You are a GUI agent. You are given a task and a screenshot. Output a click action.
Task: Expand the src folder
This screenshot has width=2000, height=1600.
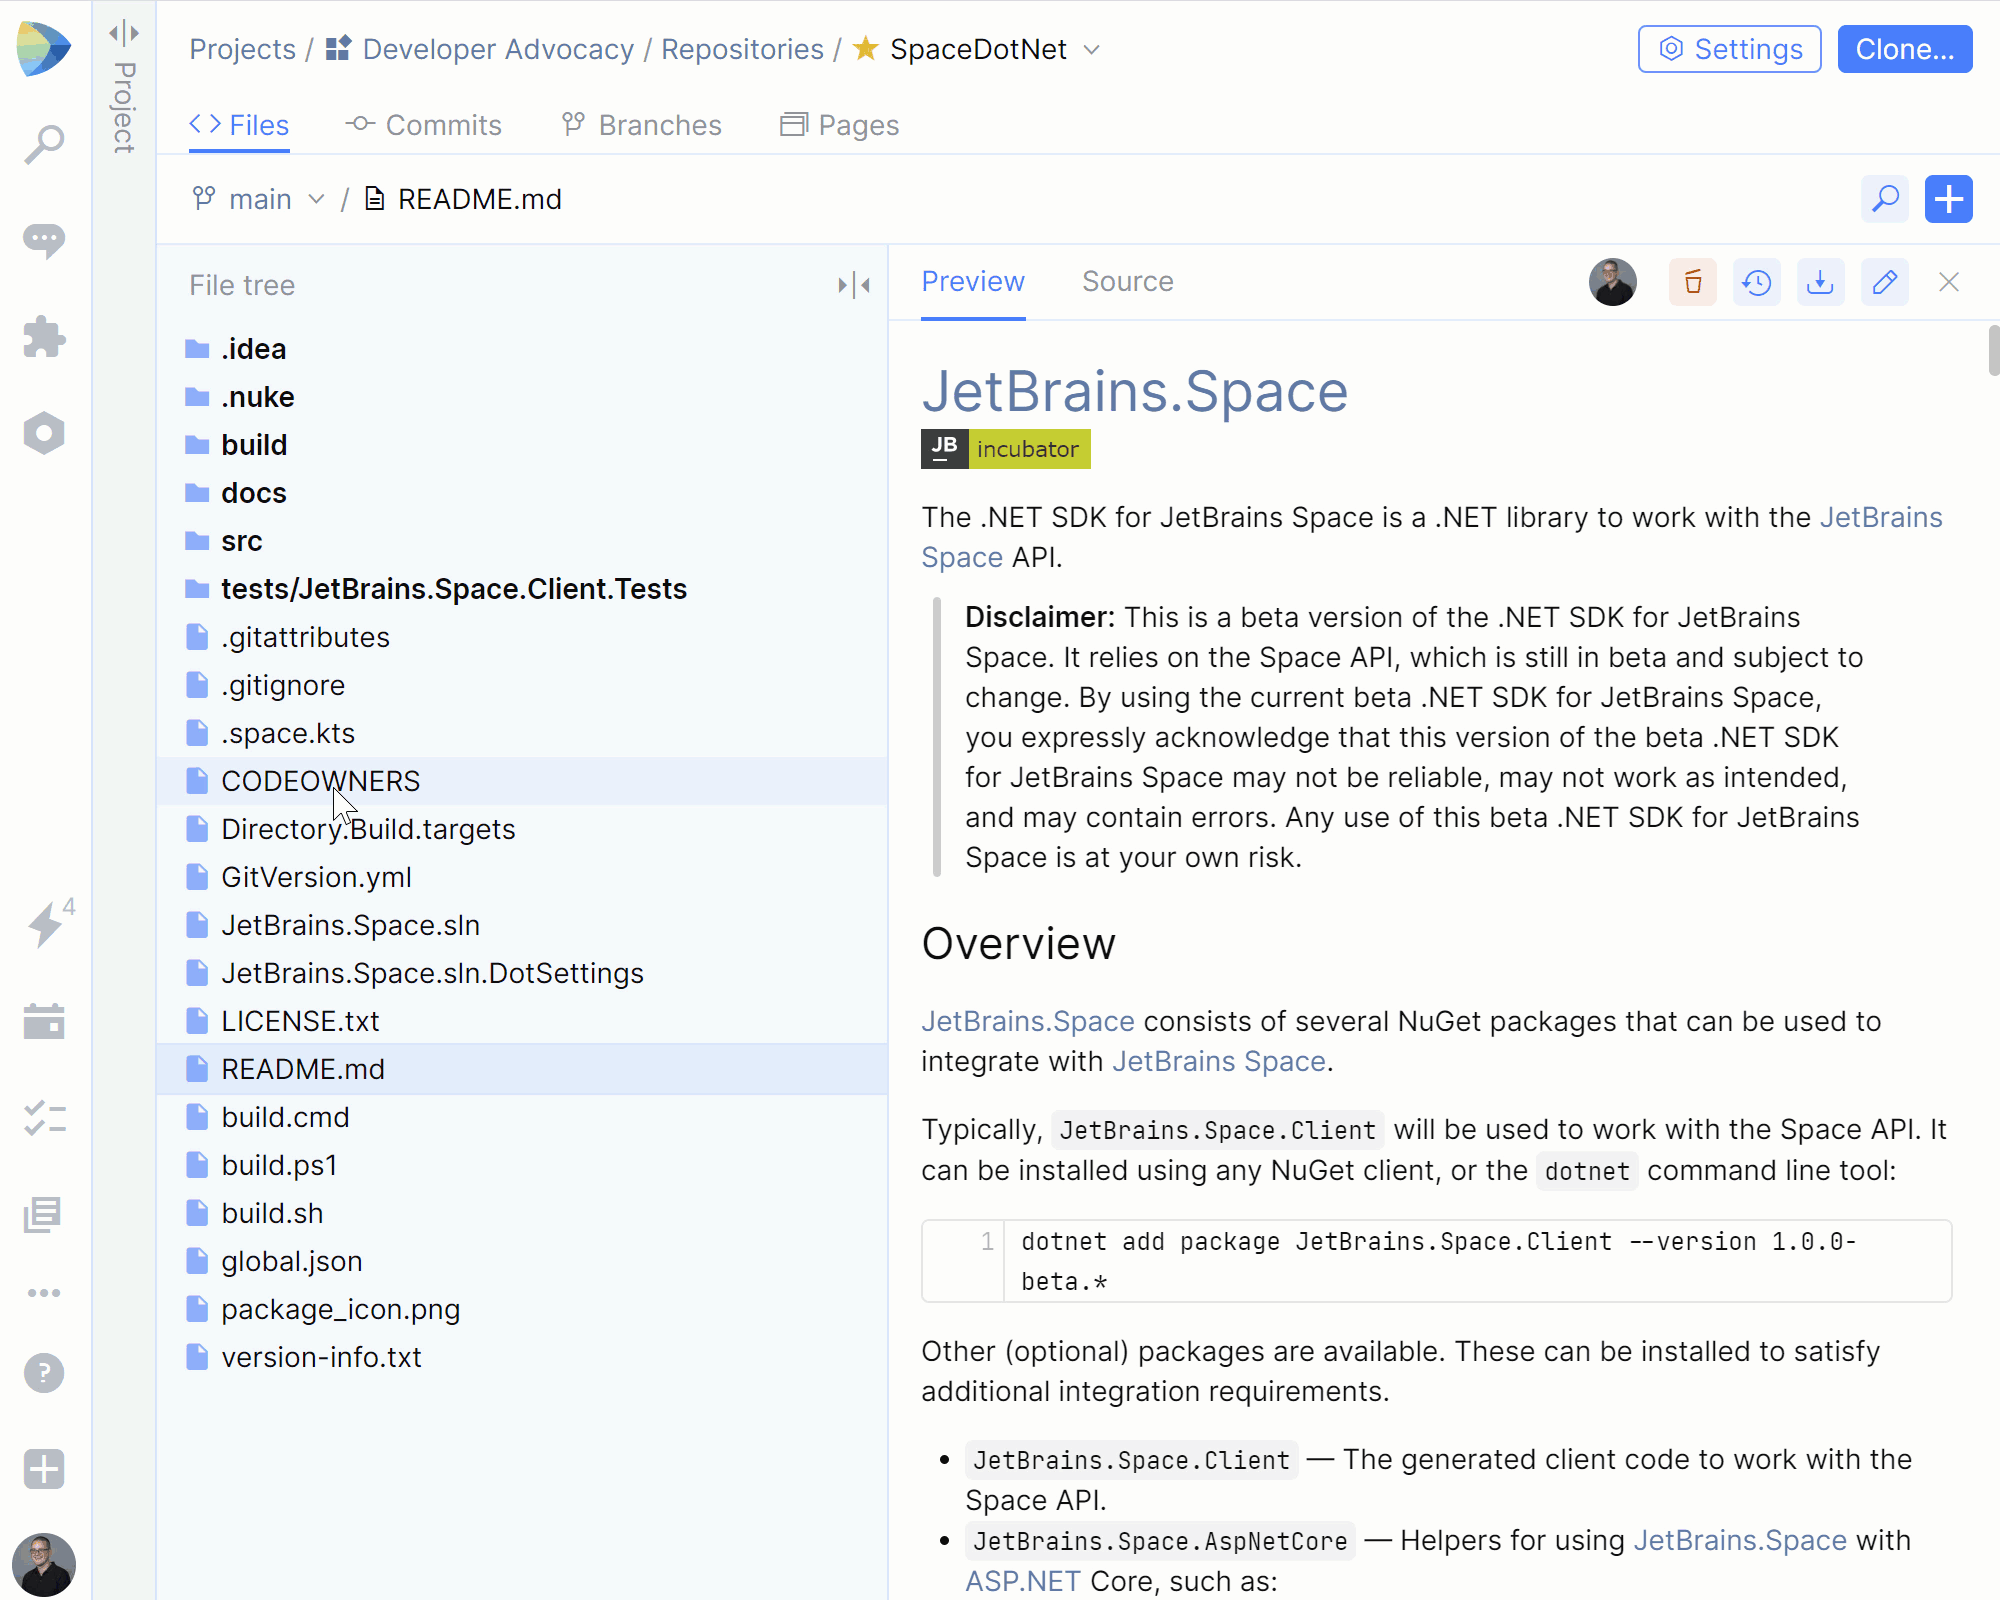tap(521, 541)
